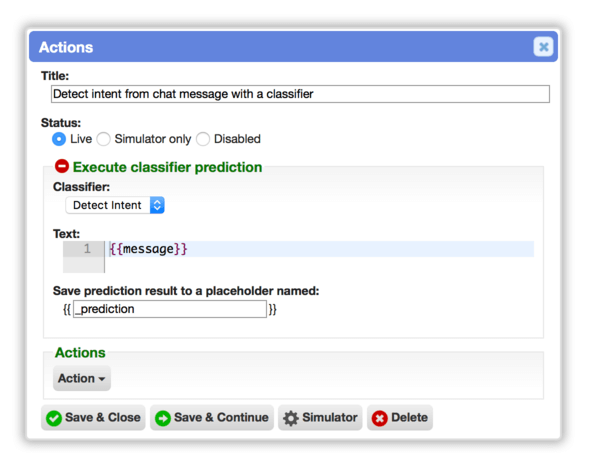Select the Simulator only radio button
Screen dimensions: 595x464
[x=103, y=139]
